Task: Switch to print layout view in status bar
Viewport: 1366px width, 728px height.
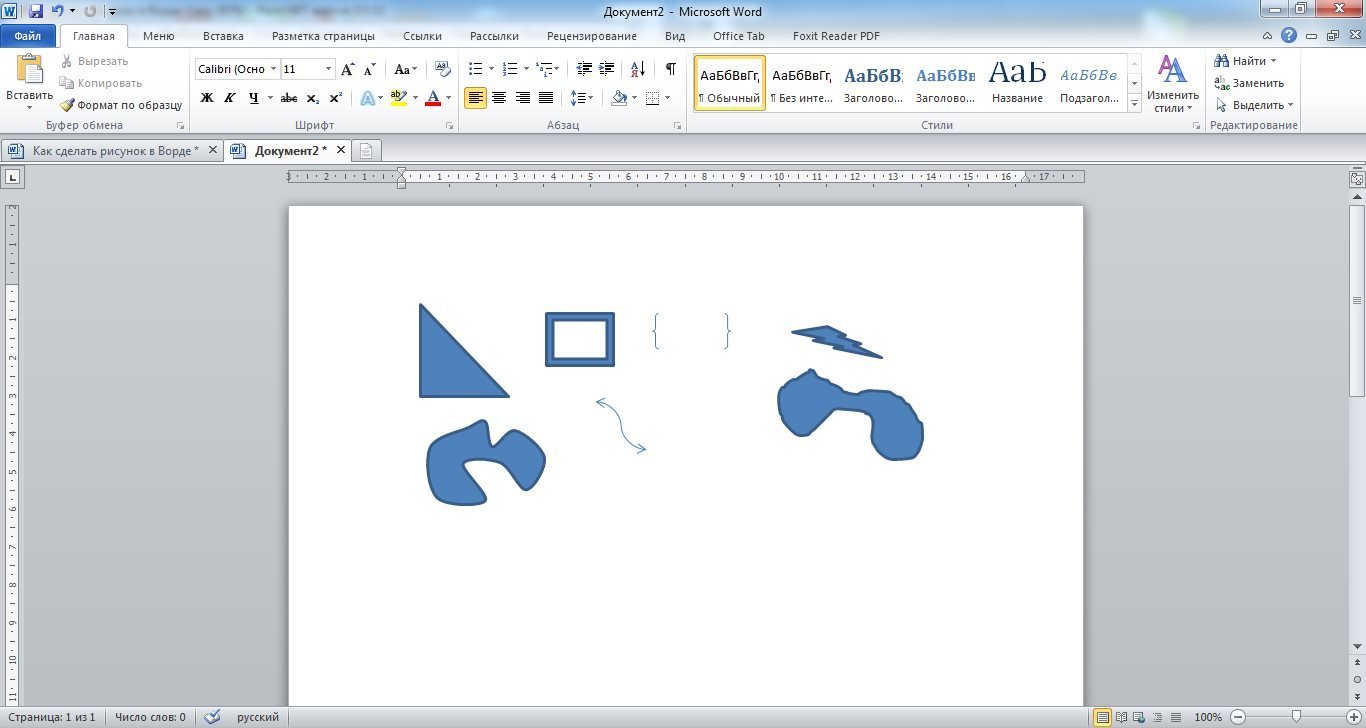Action: point(1102,717)
